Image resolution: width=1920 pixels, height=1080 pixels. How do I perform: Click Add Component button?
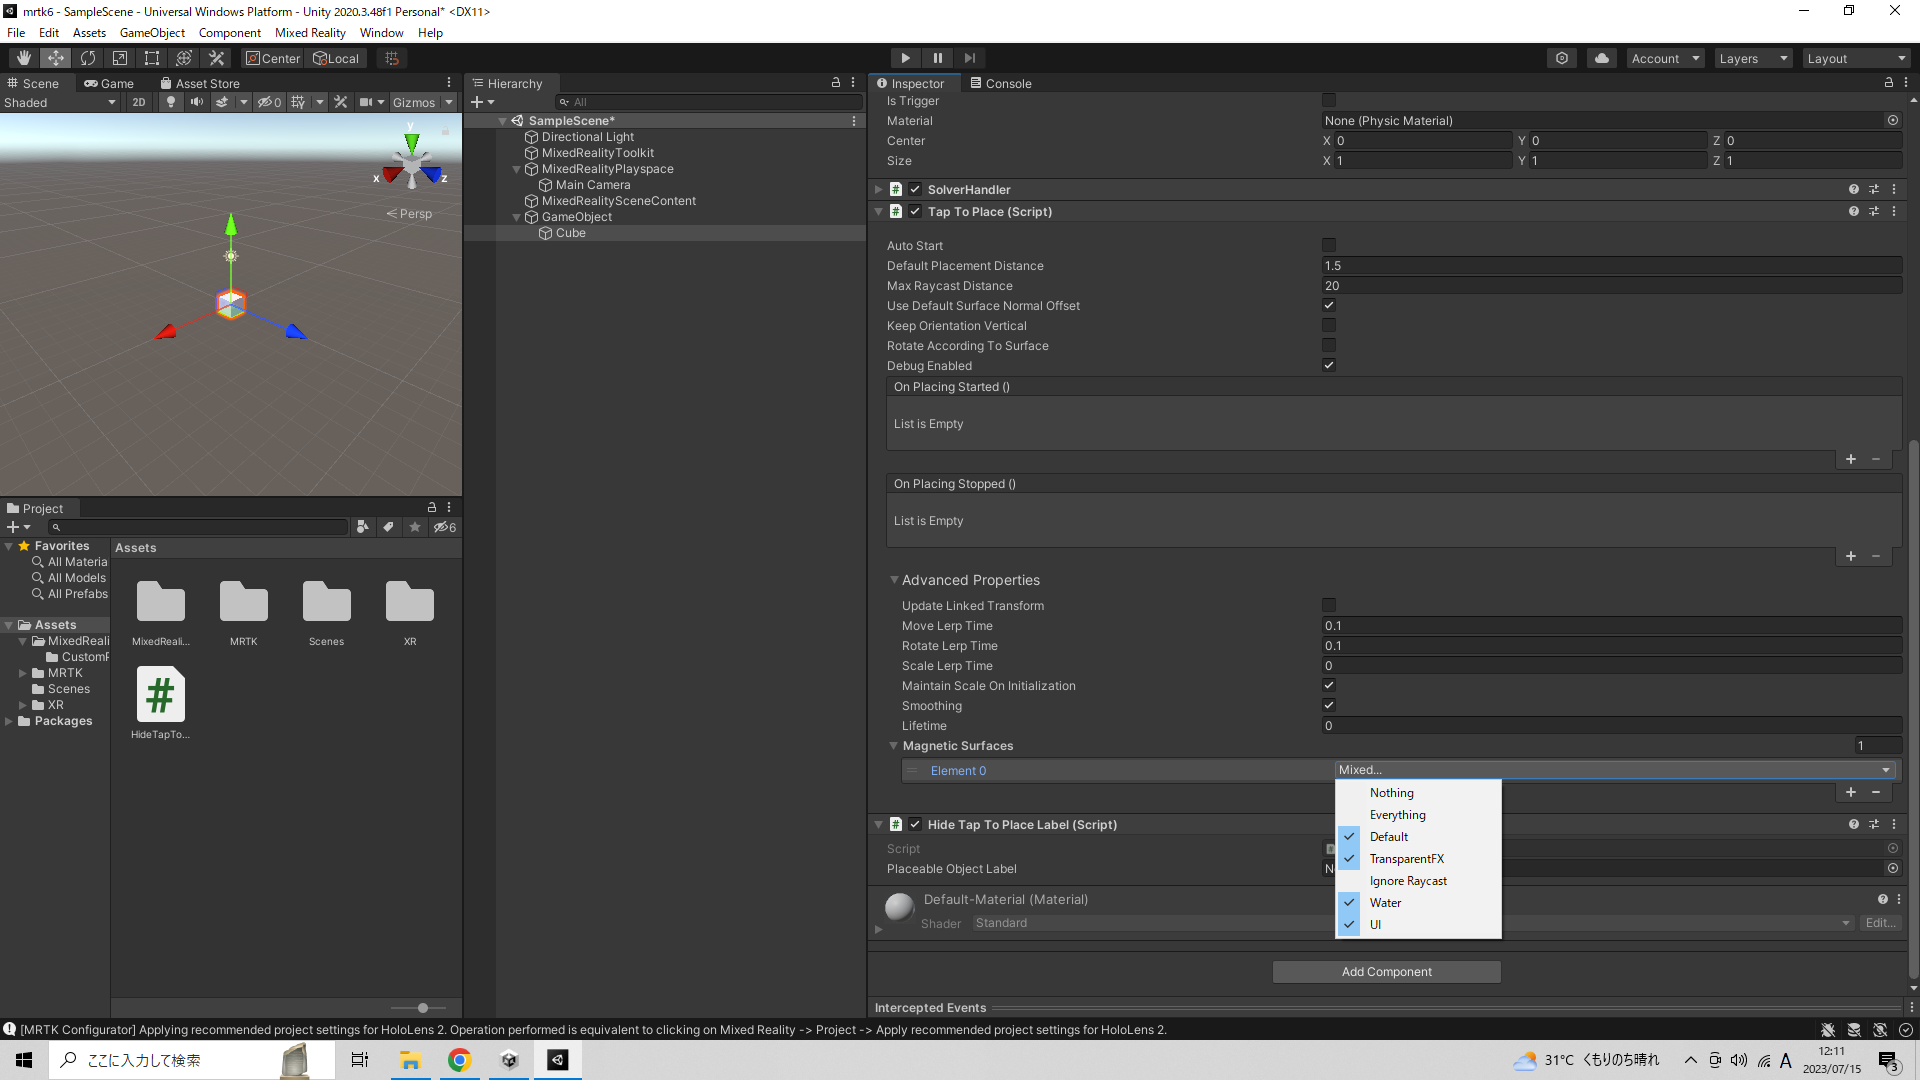pyautogui.click(x=1386, y=971)
